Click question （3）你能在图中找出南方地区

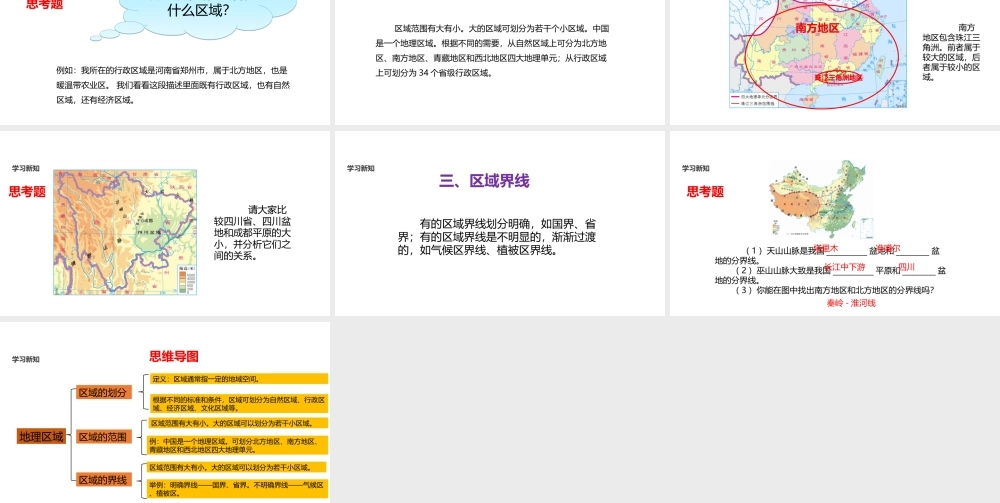[835, 290]
